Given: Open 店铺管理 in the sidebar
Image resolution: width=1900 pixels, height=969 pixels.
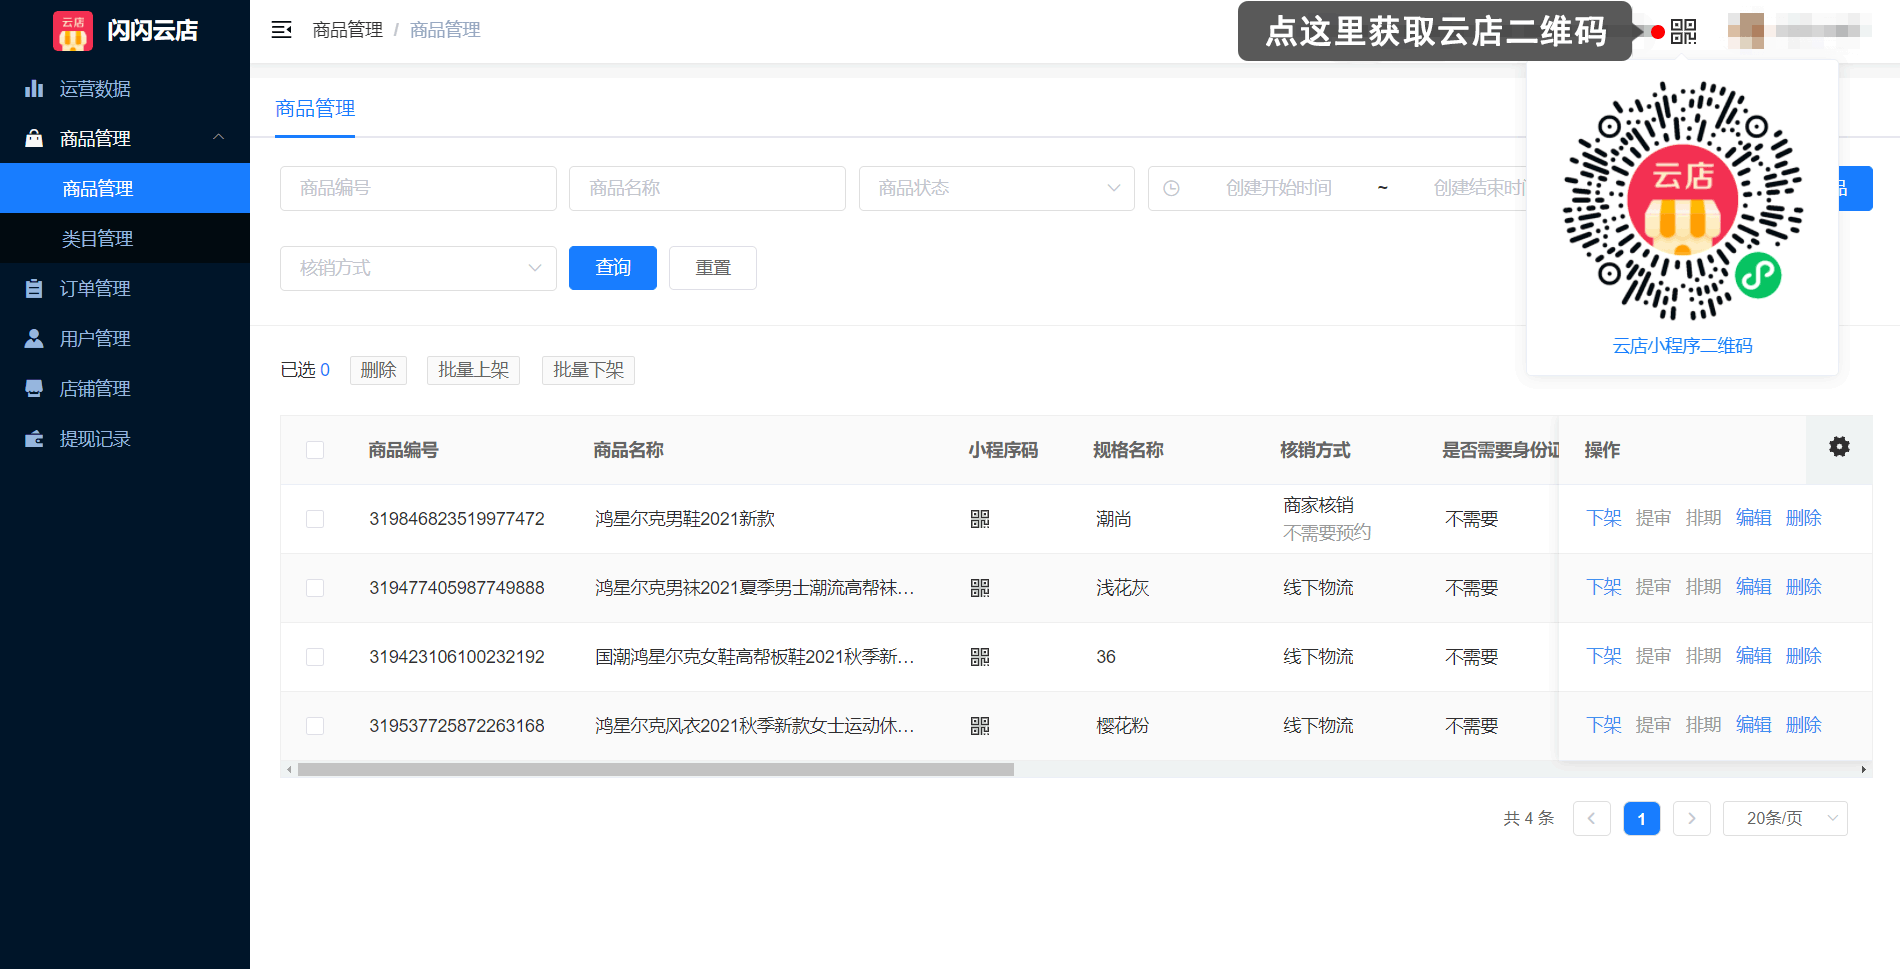Looking at the screenshot, I should click(125, 388).
